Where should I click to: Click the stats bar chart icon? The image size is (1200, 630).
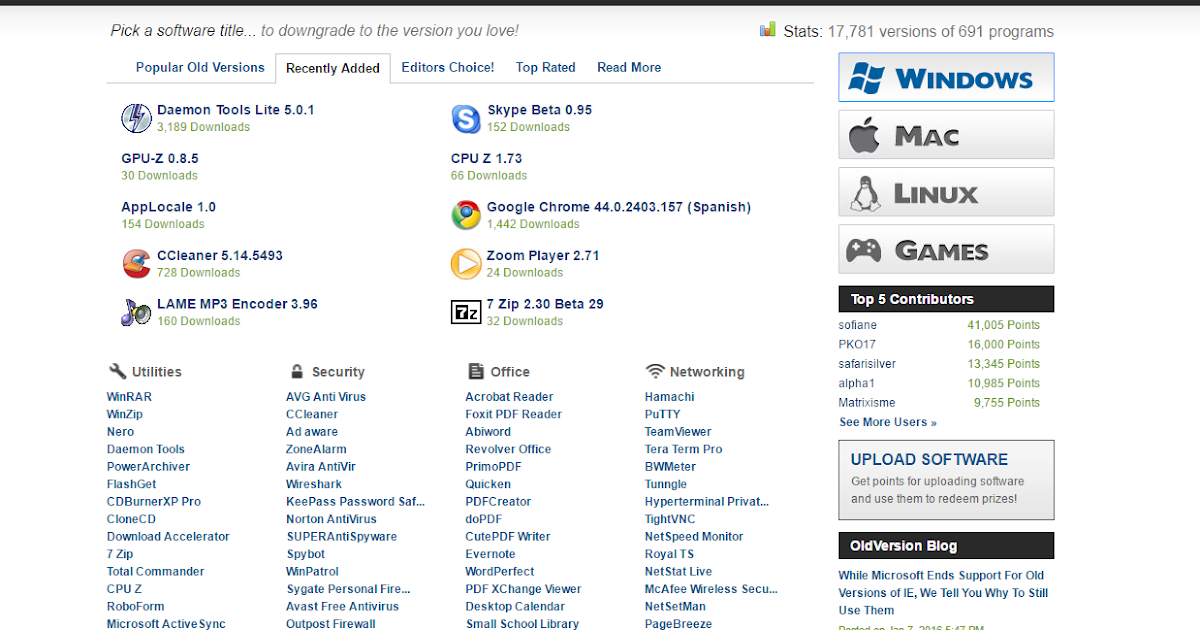click(x=768, y=29)
